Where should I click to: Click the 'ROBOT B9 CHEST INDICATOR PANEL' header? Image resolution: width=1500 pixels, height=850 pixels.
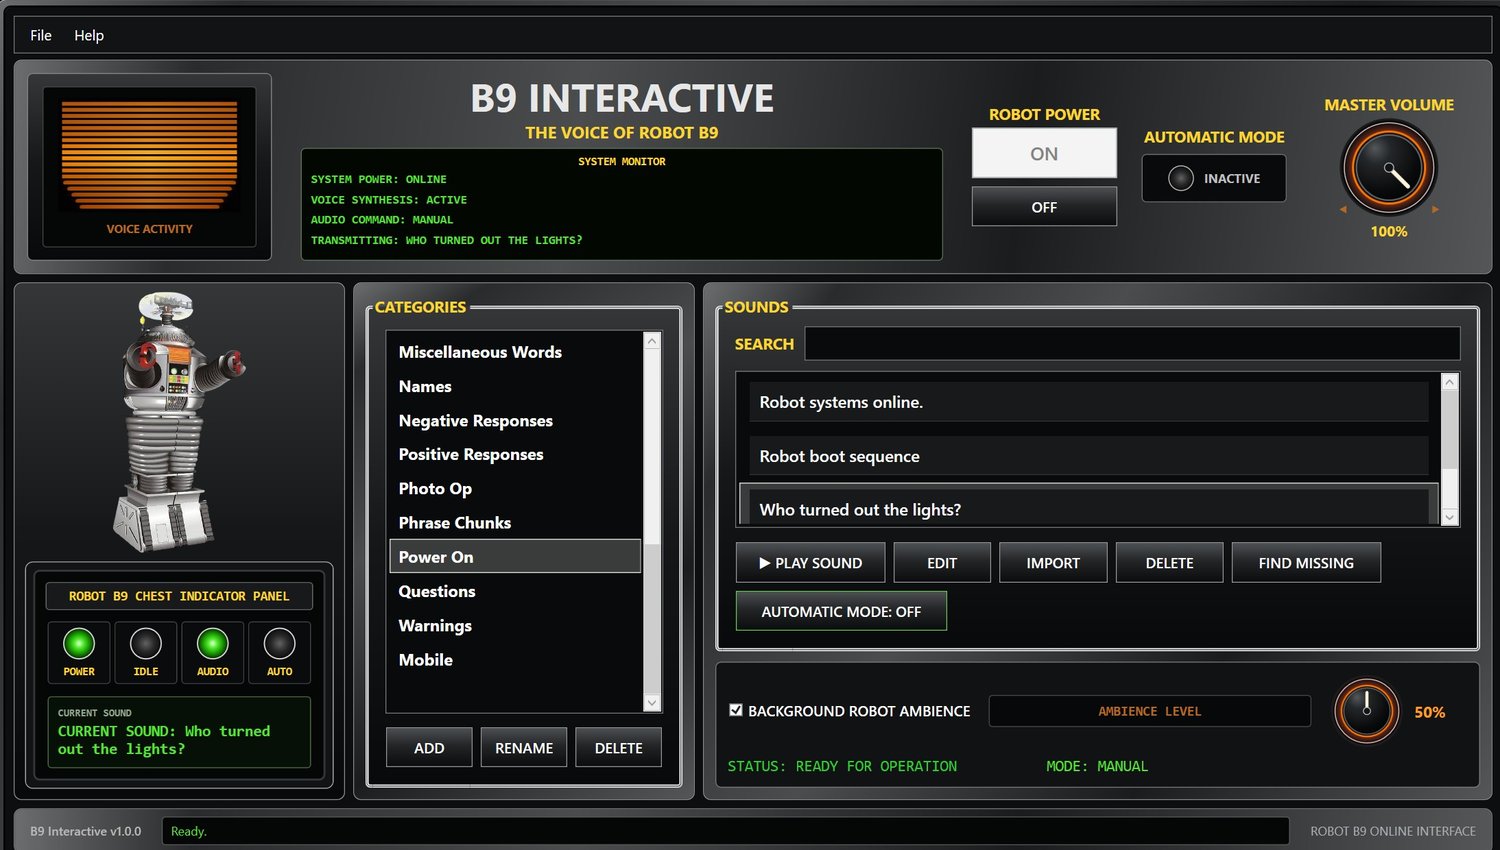click(x=179, y=596)
